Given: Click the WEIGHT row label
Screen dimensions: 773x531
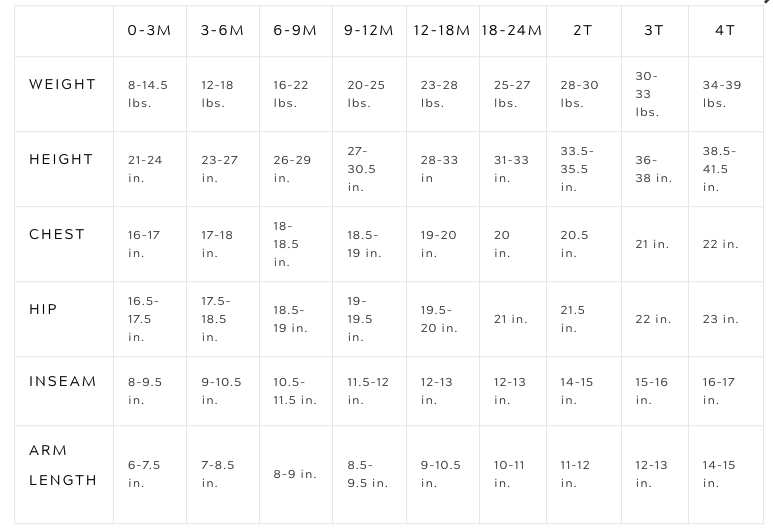Looking at the screenshot, I should (63, 85).
